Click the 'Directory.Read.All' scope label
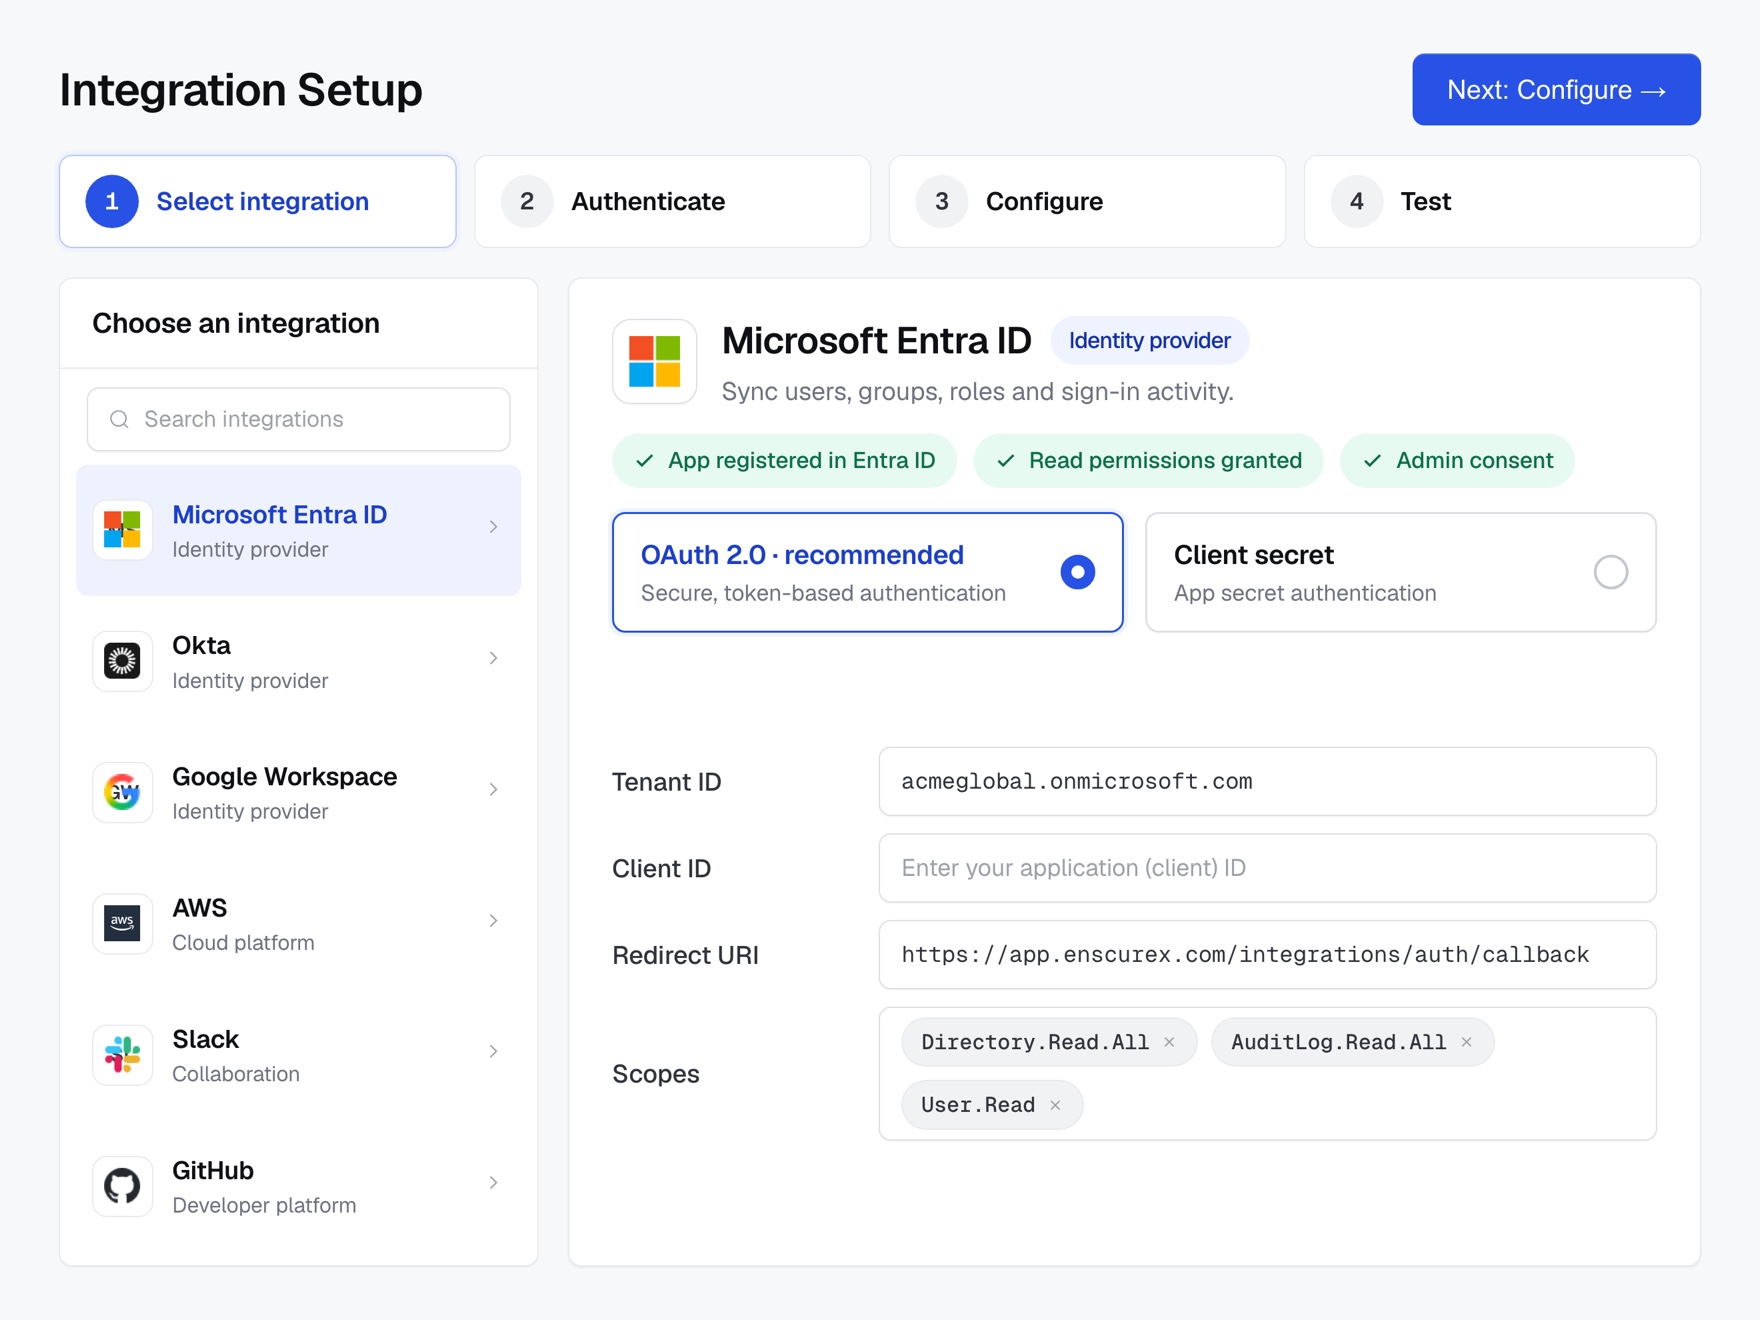The image size is (1760, 1320). [1035, 1042]
